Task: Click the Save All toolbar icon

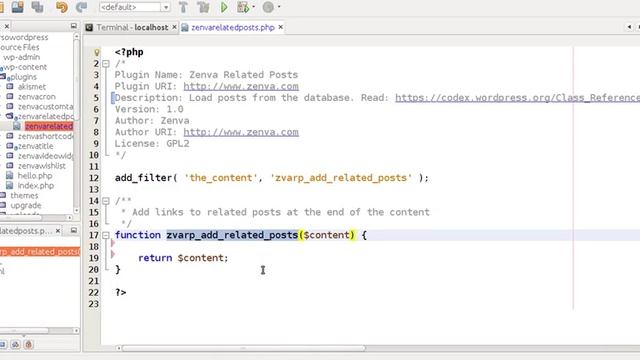Action: pyautogui.click(x=18, y=7)
